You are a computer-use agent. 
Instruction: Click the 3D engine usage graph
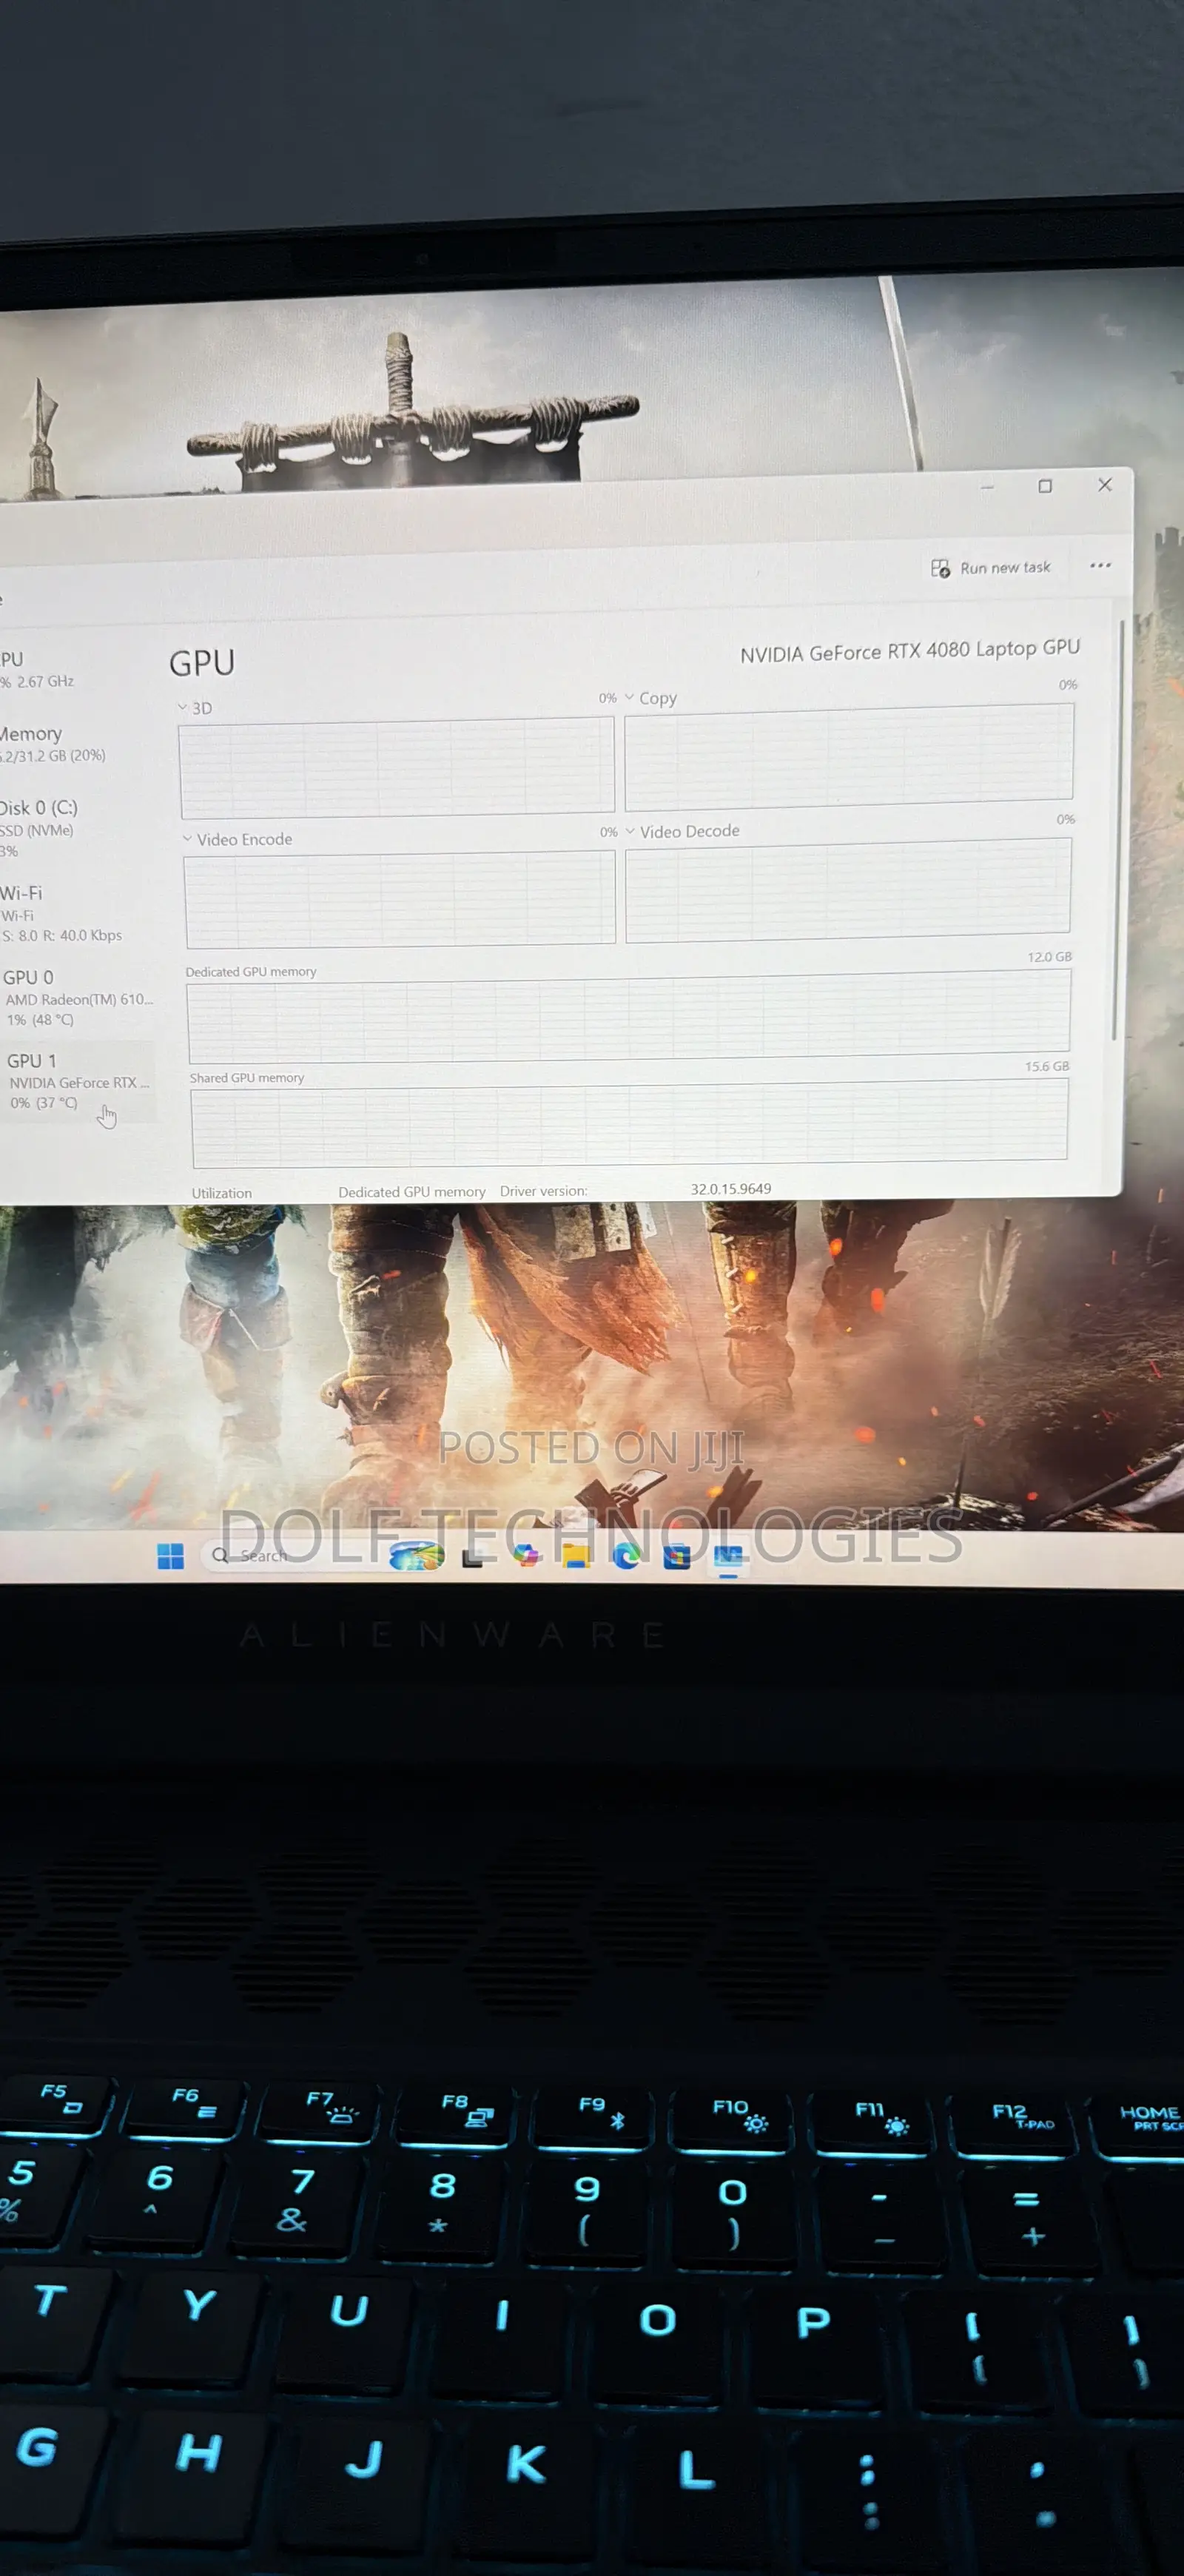pyautogui.click(x=397, y=767)
